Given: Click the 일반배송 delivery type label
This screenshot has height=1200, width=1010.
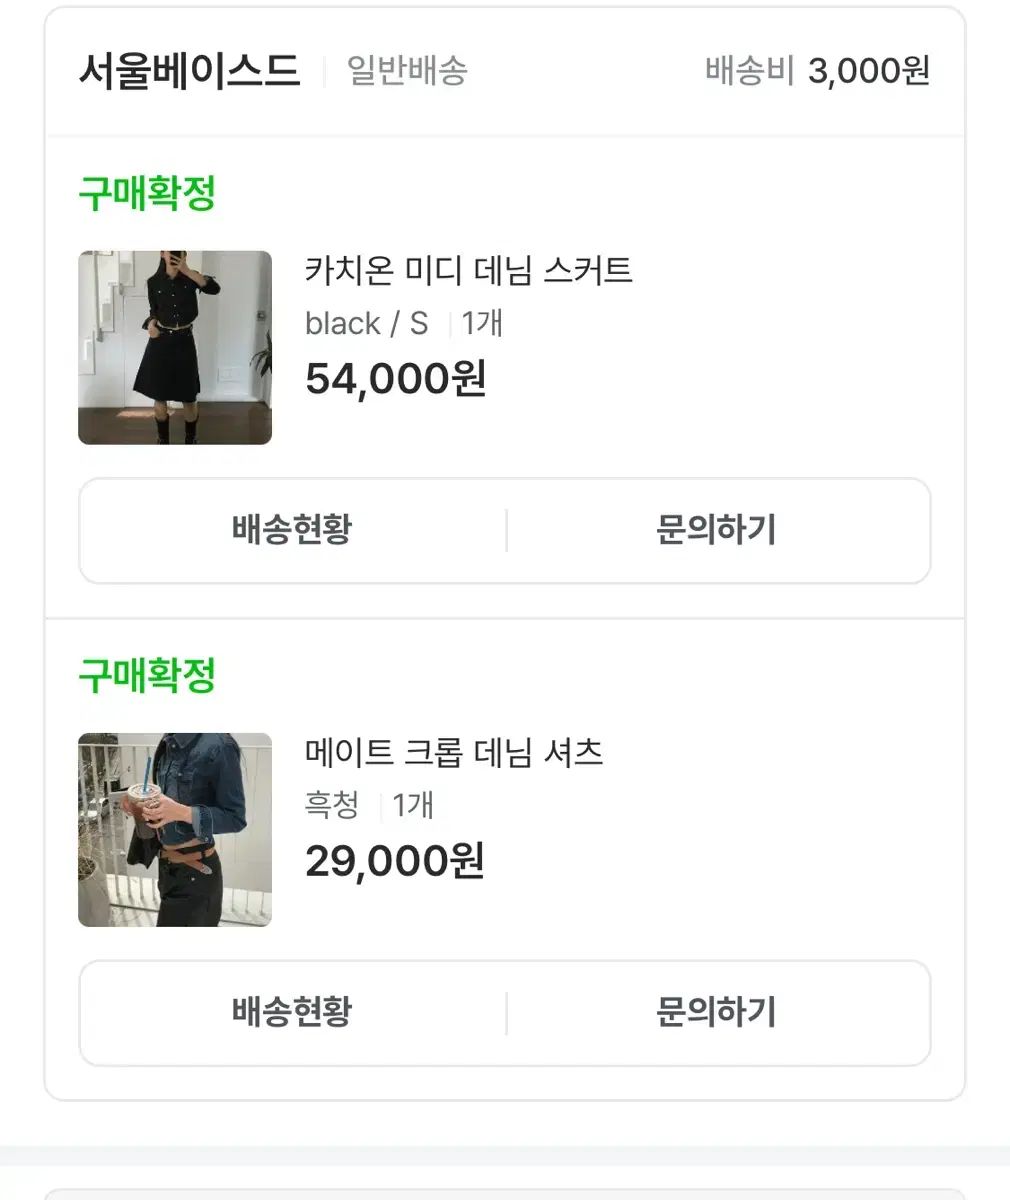Looking at the screenshot, I should tap(407, 71).
